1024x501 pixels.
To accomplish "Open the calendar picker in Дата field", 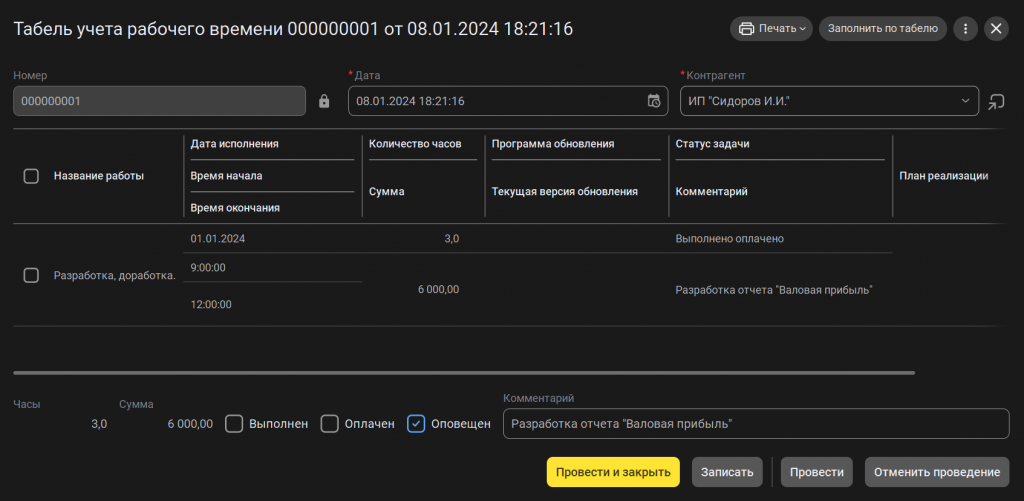I will 654,101.
